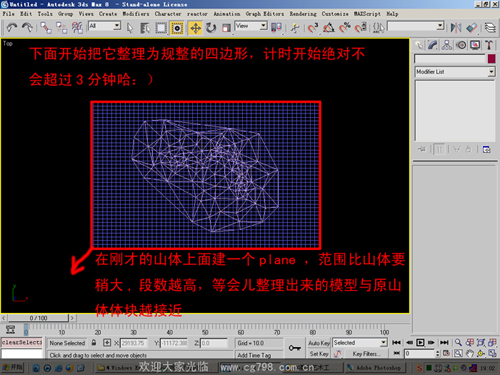Click the Align tool icon
Viewport: 500px width, 375px height.
(471, 28)
